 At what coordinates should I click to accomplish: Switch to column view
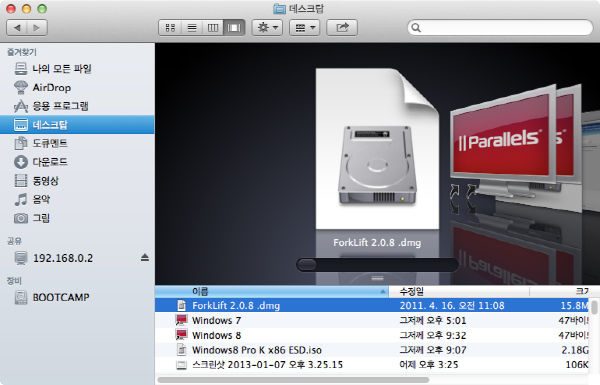click(213, 28)
